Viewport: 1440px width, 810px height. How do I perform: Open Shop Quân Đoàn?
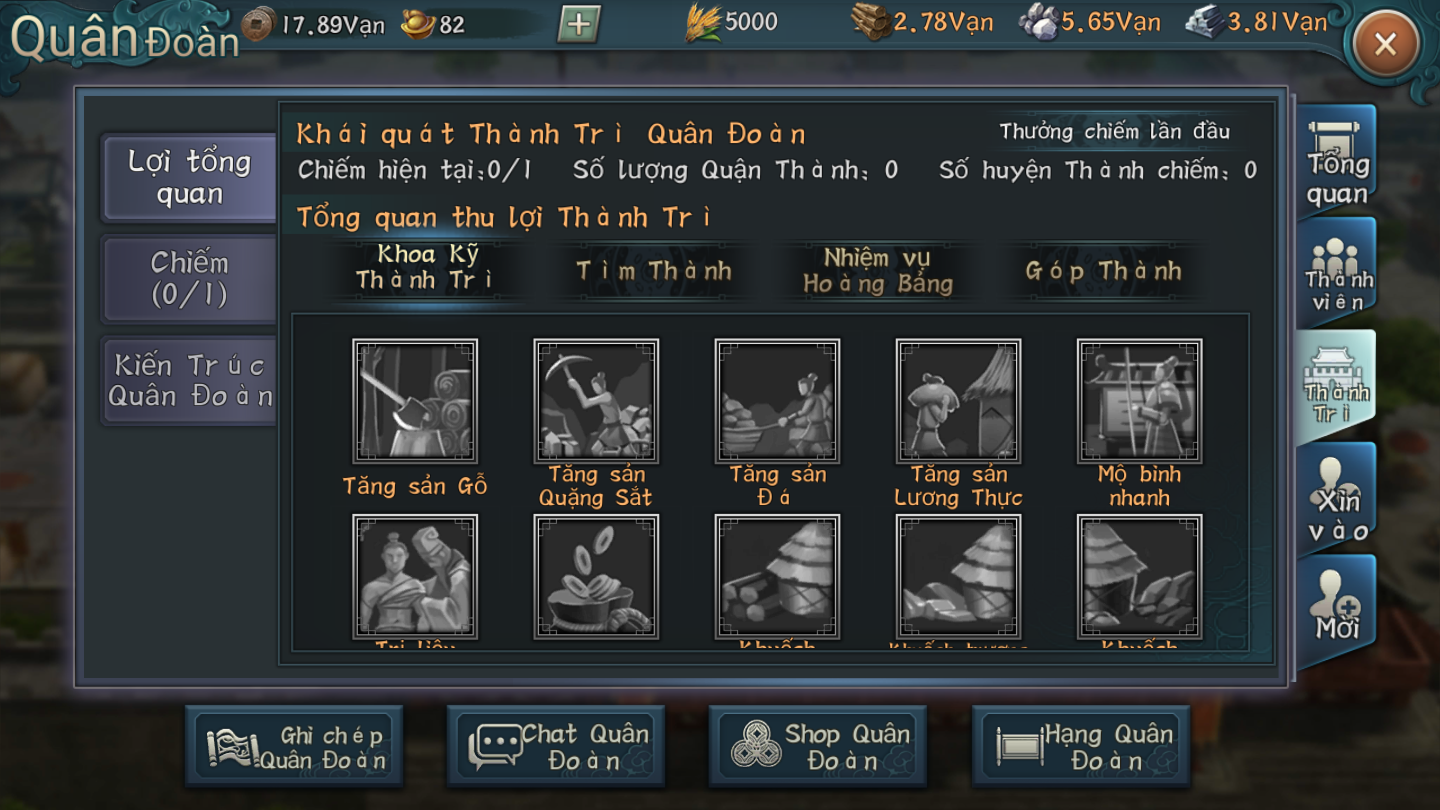click(819, 747)
